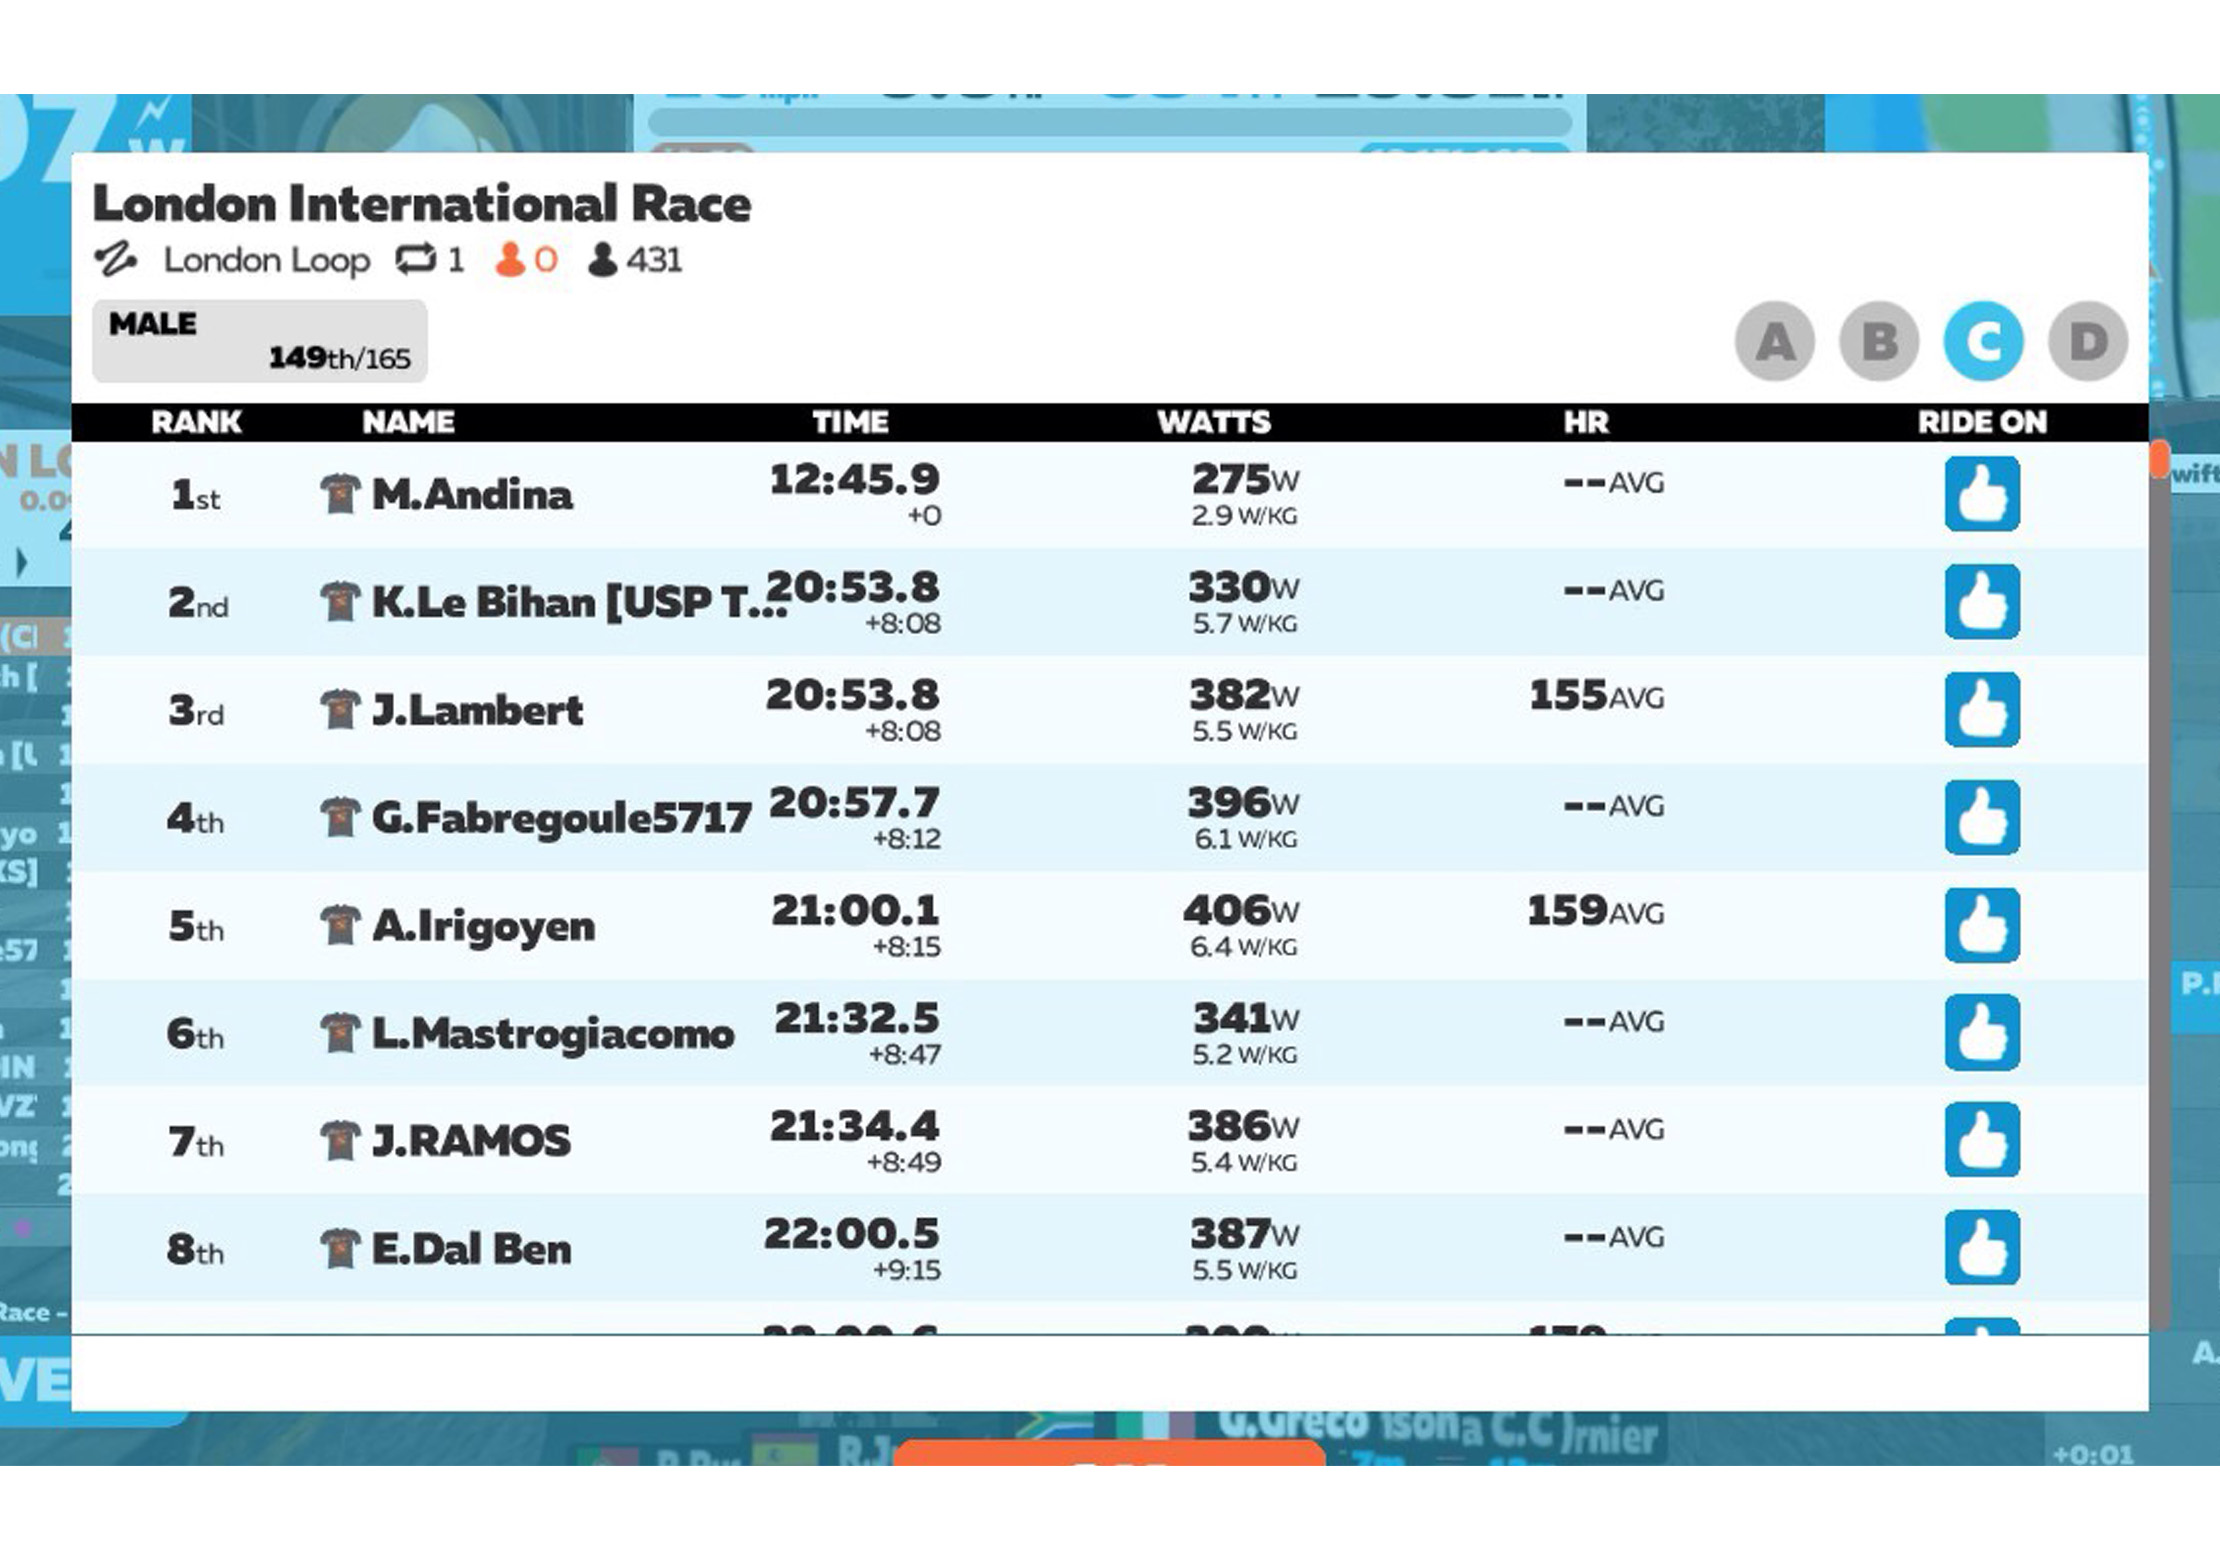
Task: Click the jersey icon beside M.Andina
Action: pyautogui.click(x=340, y=494)
